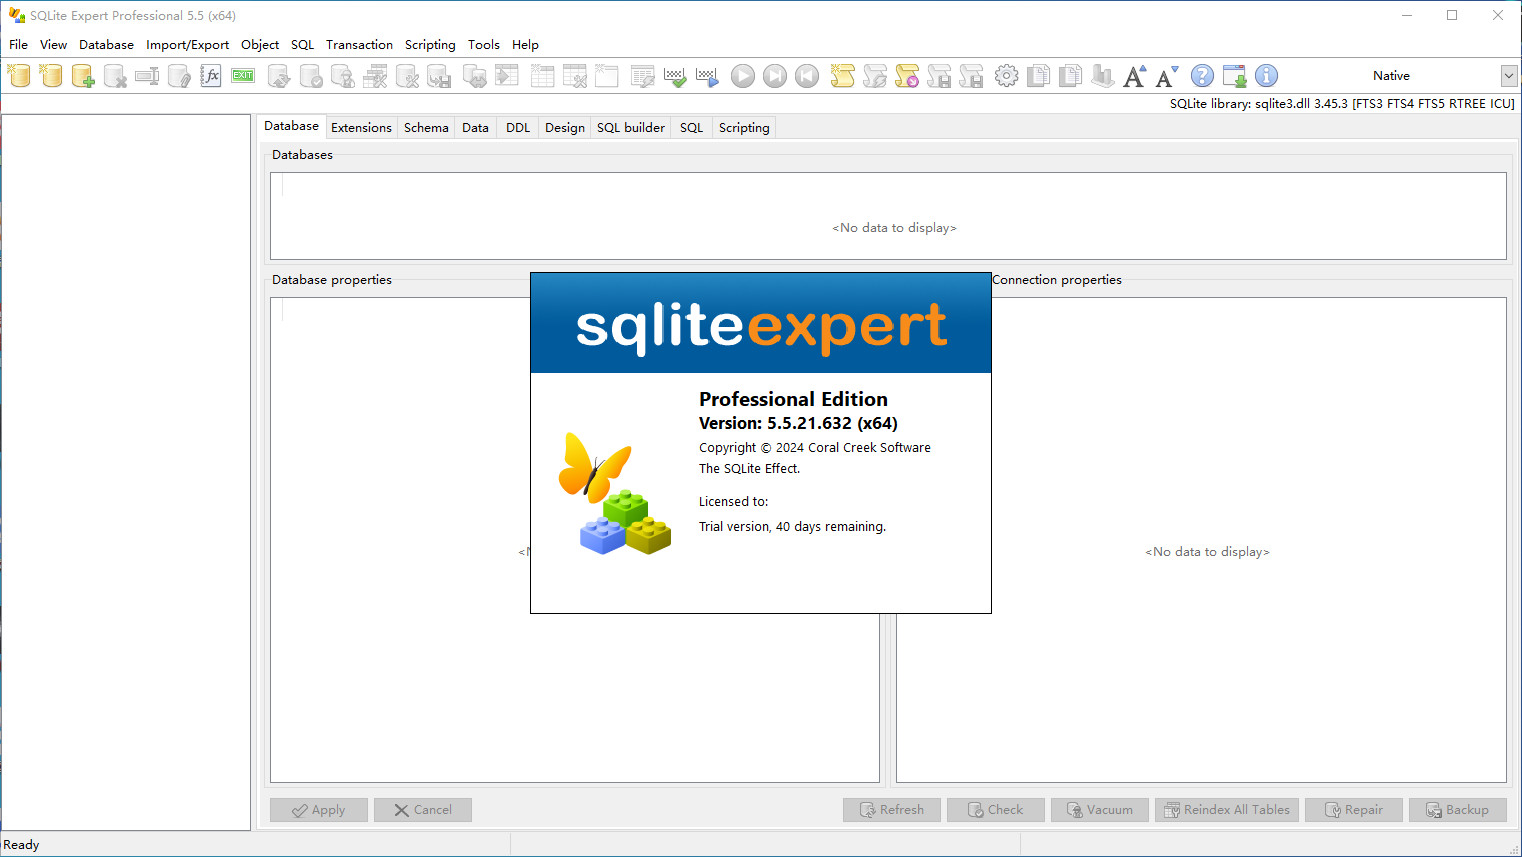Click the checkered icon with blue arrow
This screenshot has height=857, width=1522.
tap(707, 76)
